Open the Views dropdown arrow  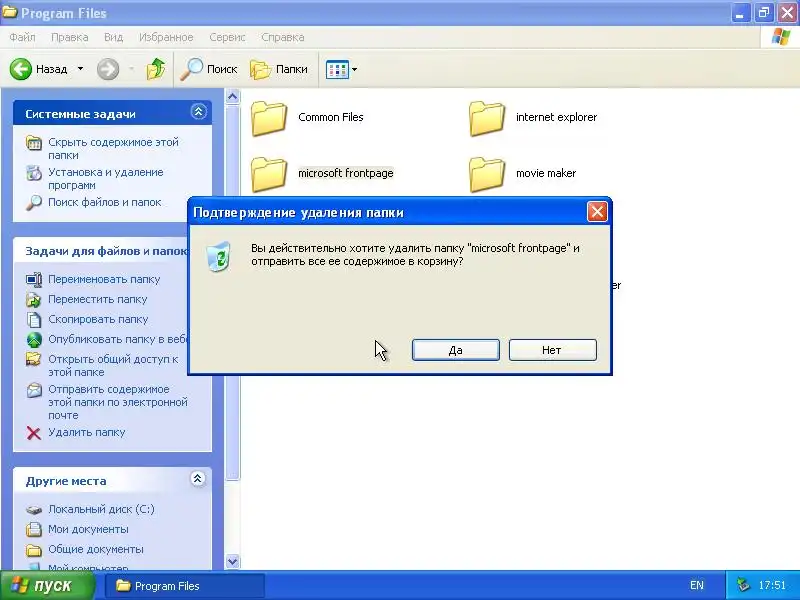pyautogui.click(x=355, y=69)
